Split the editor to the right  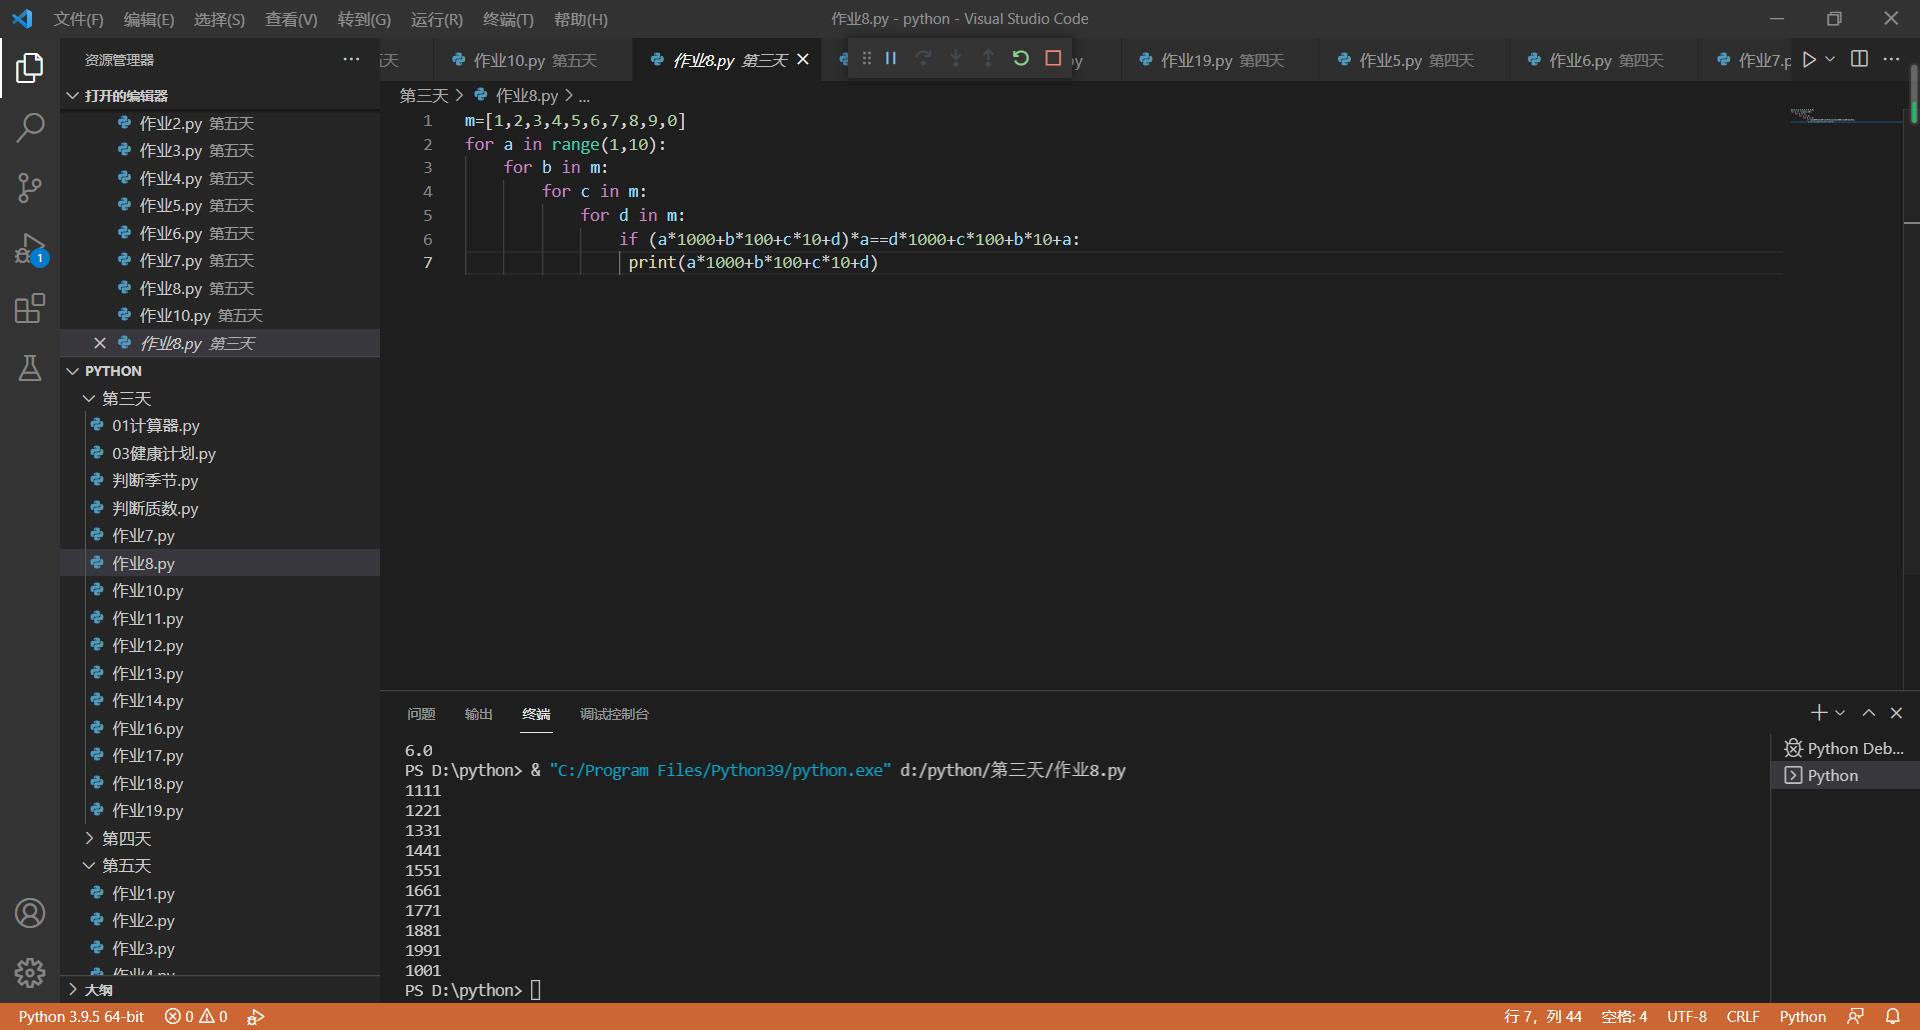pyautogui.click(x=1859, y=59)
